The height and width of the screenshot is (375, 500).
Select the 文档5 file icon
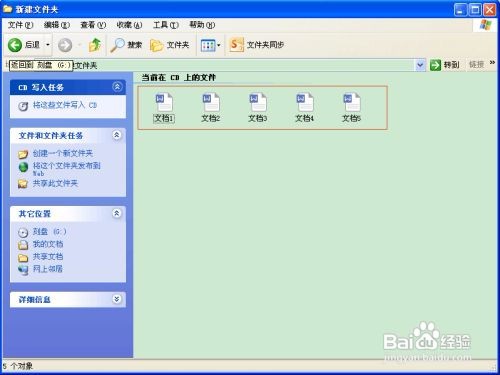pos(352,102)
